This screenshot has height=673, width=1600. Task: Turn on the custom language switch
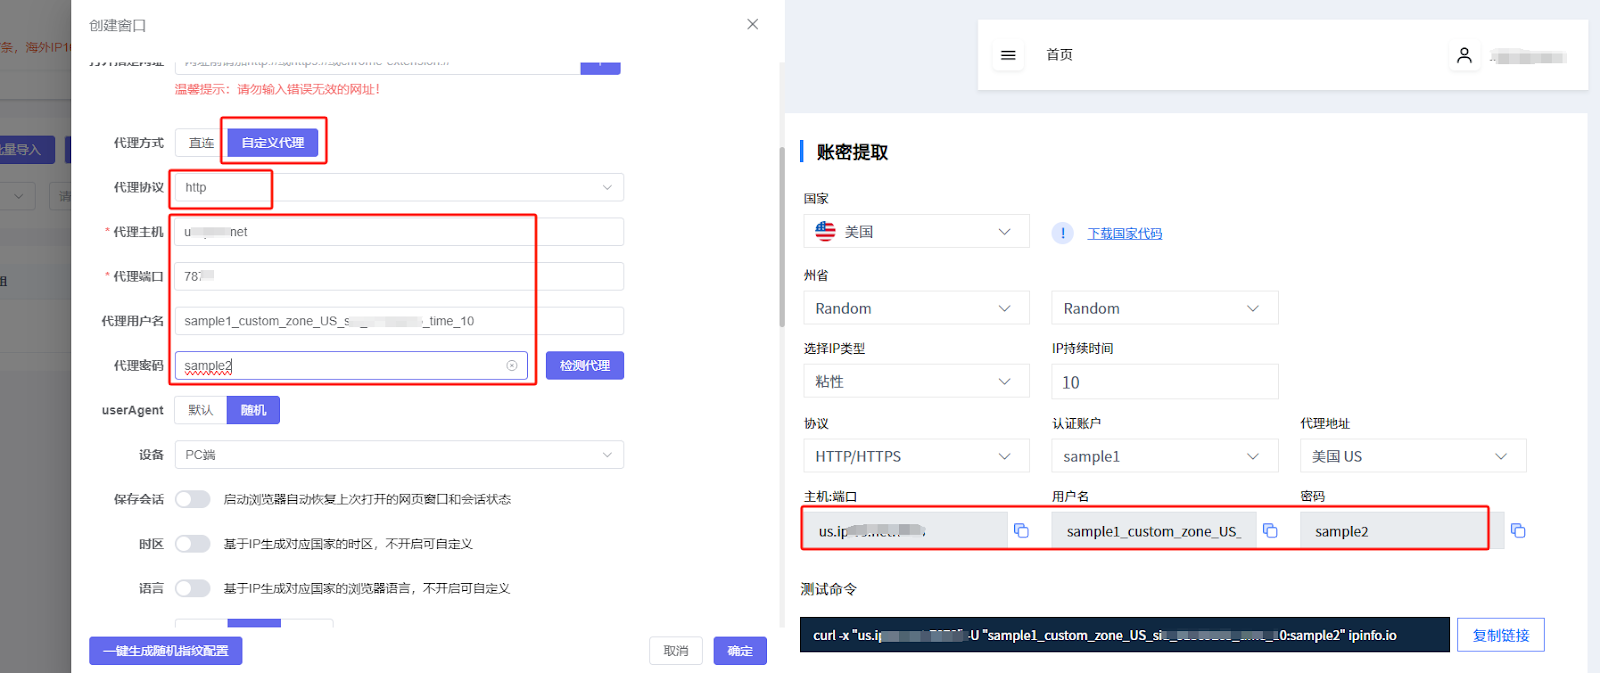point(192,588)
